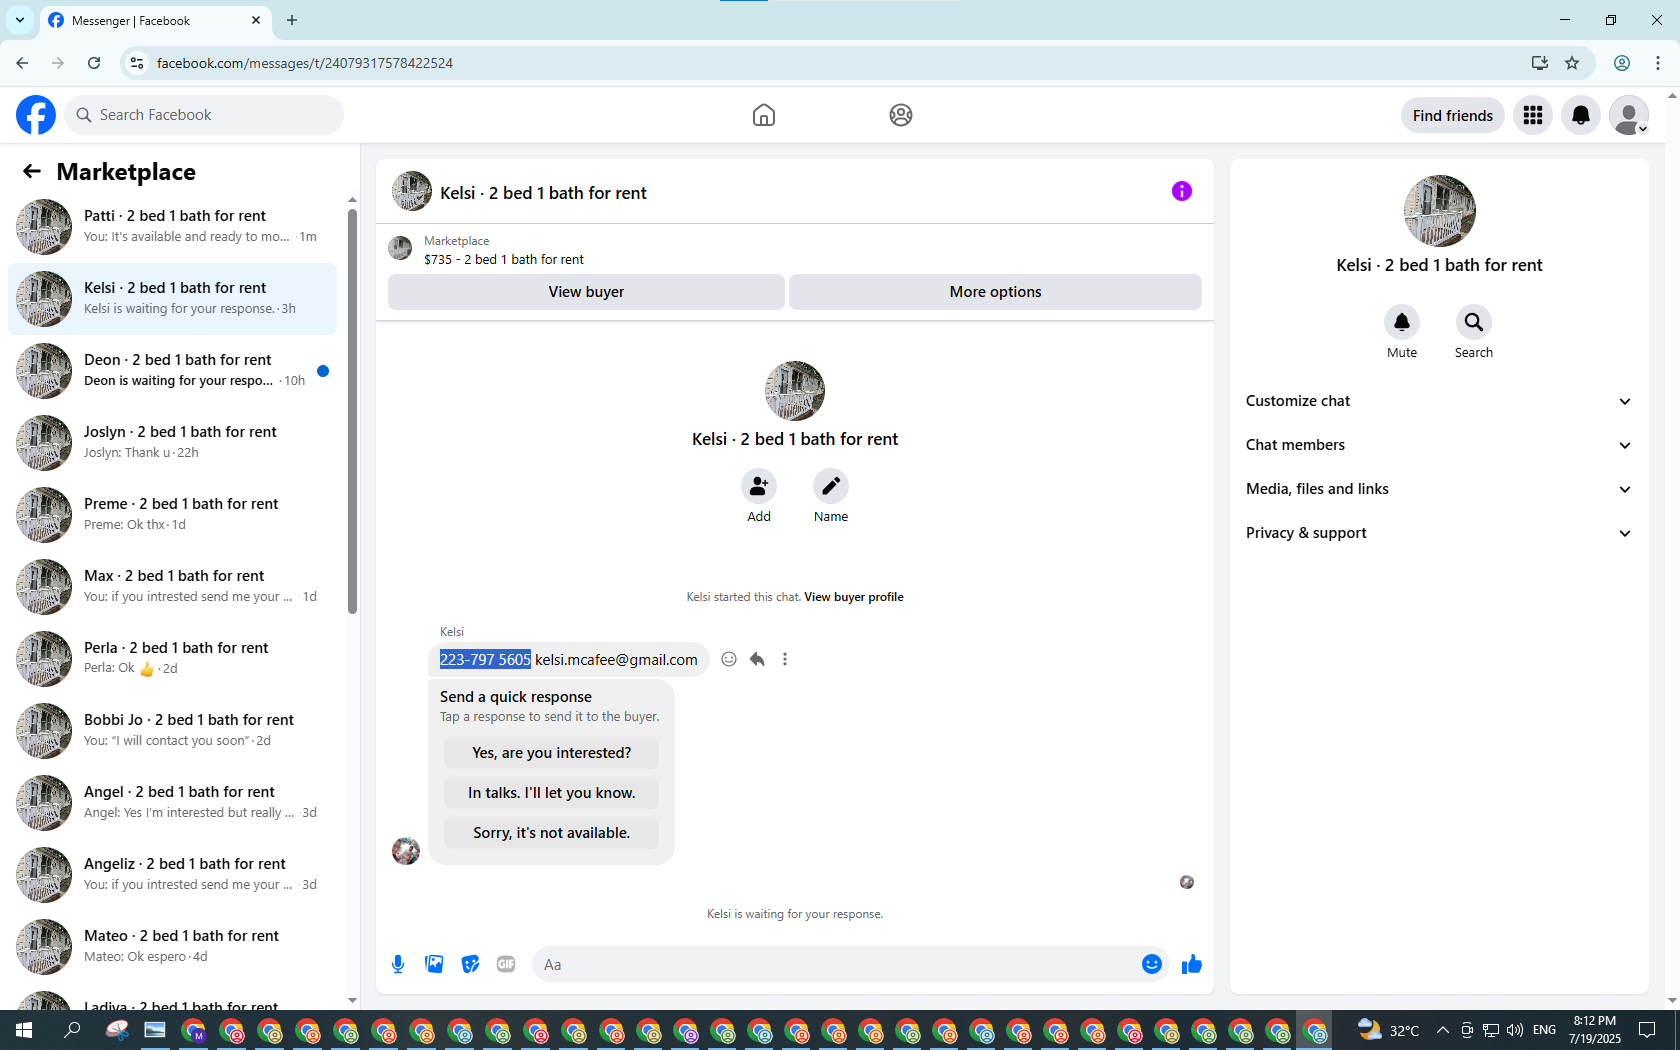Go back using Marketplace back arrow

pos(32,171)
